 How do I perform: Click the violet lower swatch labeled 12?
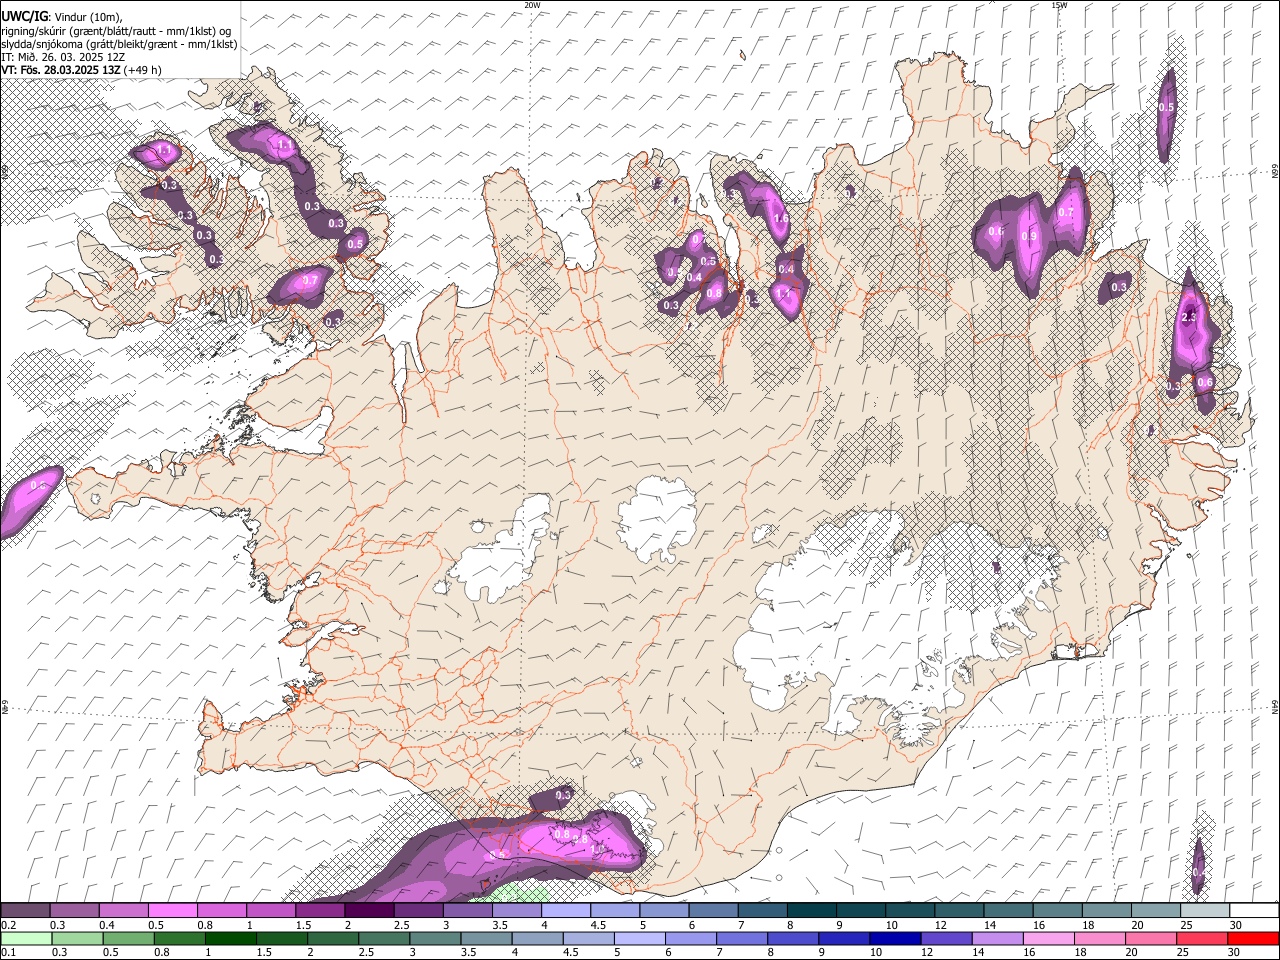(946, 938)
